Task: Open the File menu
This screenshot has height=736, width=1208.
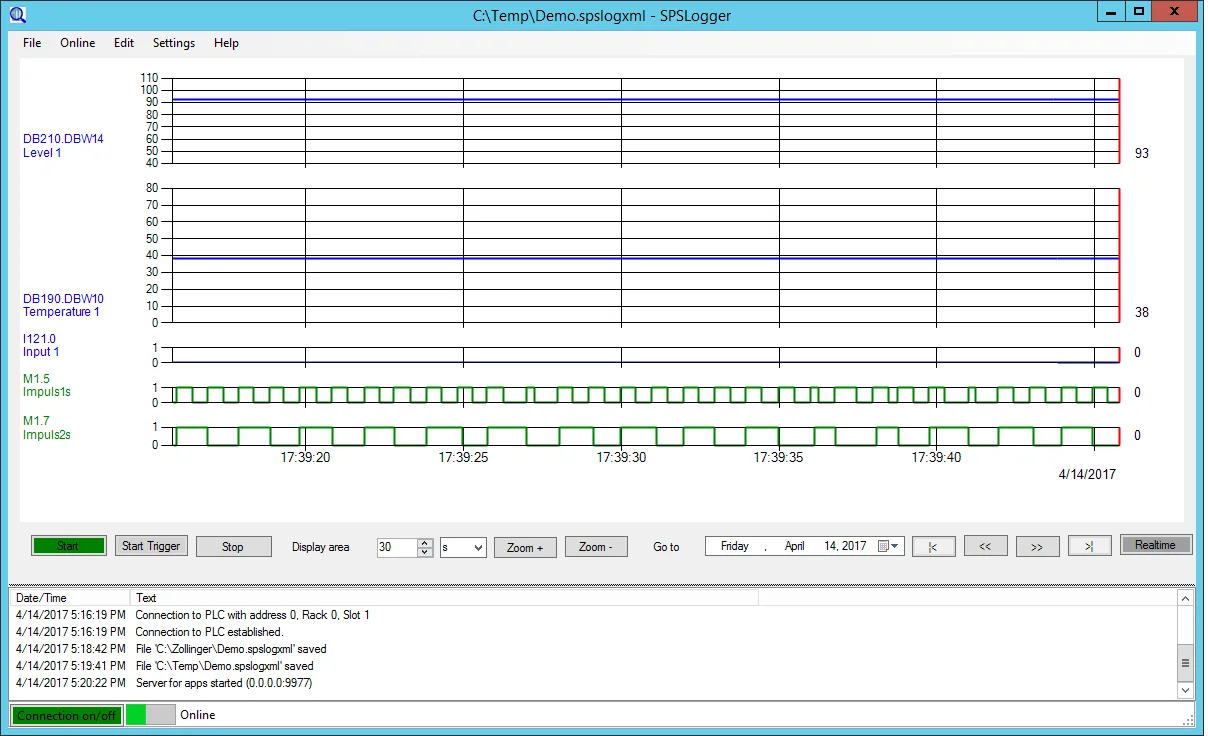Action: 32,43
